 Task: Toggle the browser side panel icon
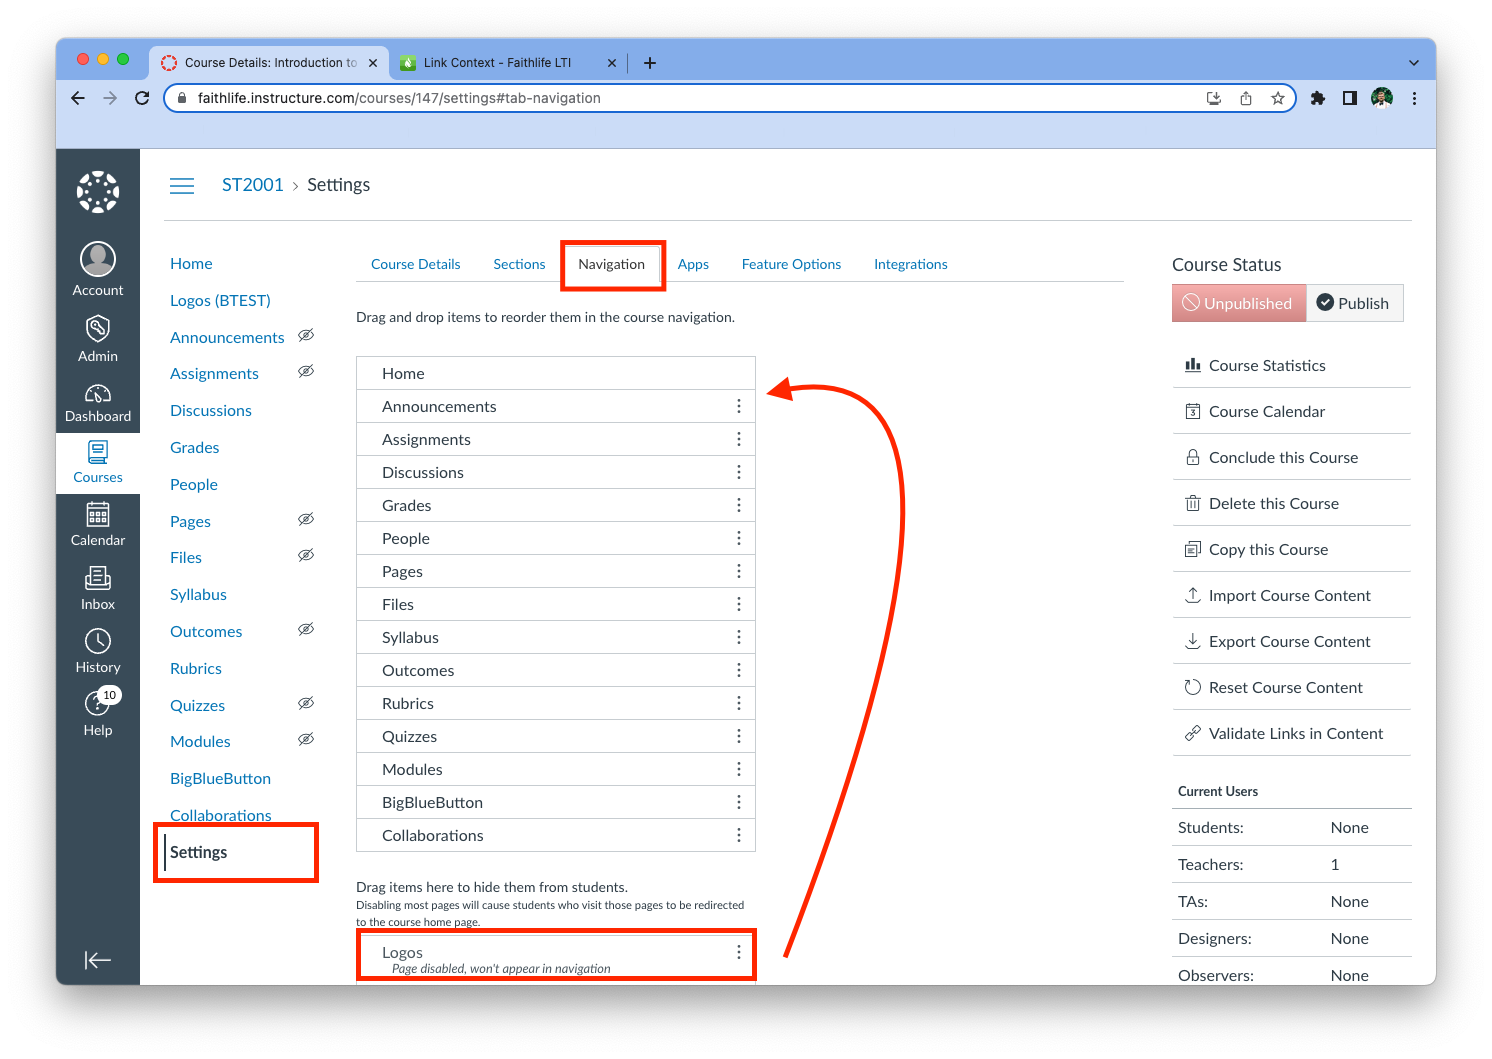coord(1350,98)
